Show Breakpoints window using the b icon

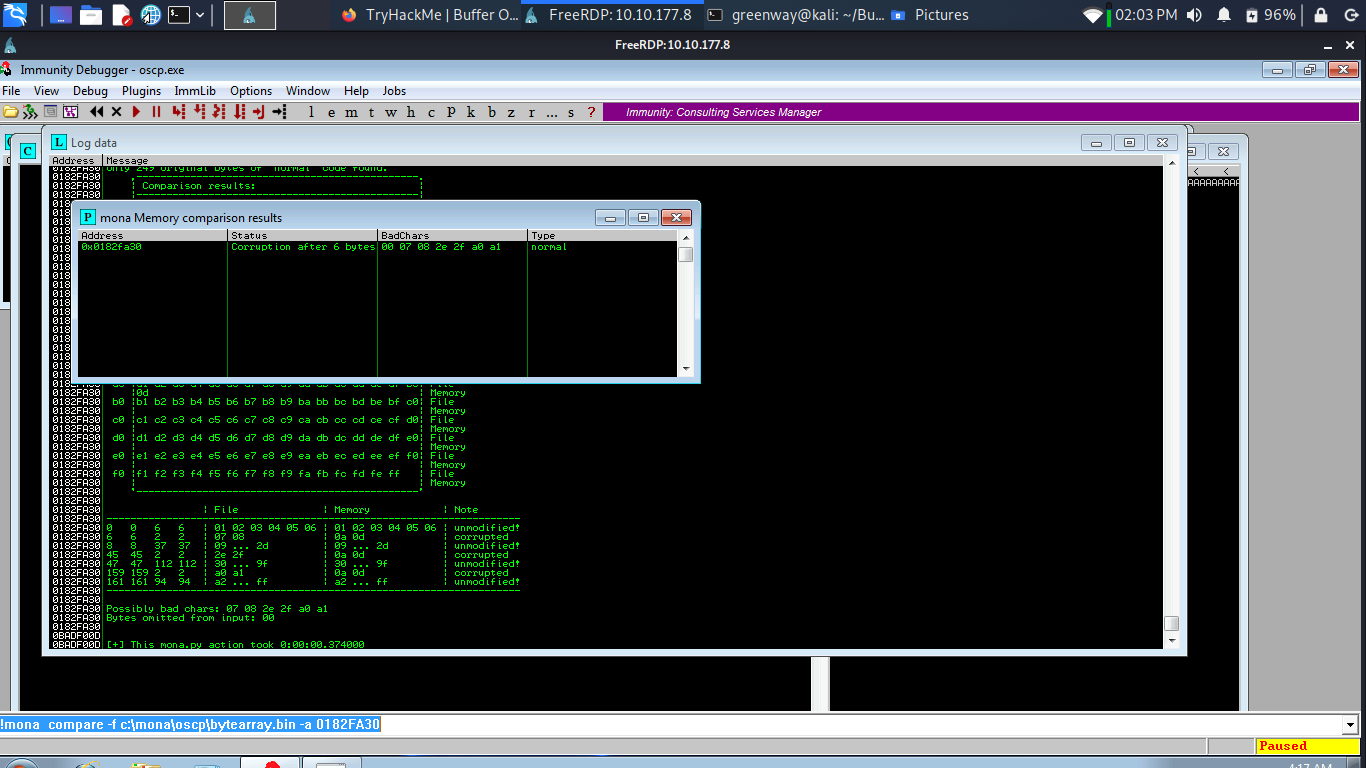click(492, 112)
